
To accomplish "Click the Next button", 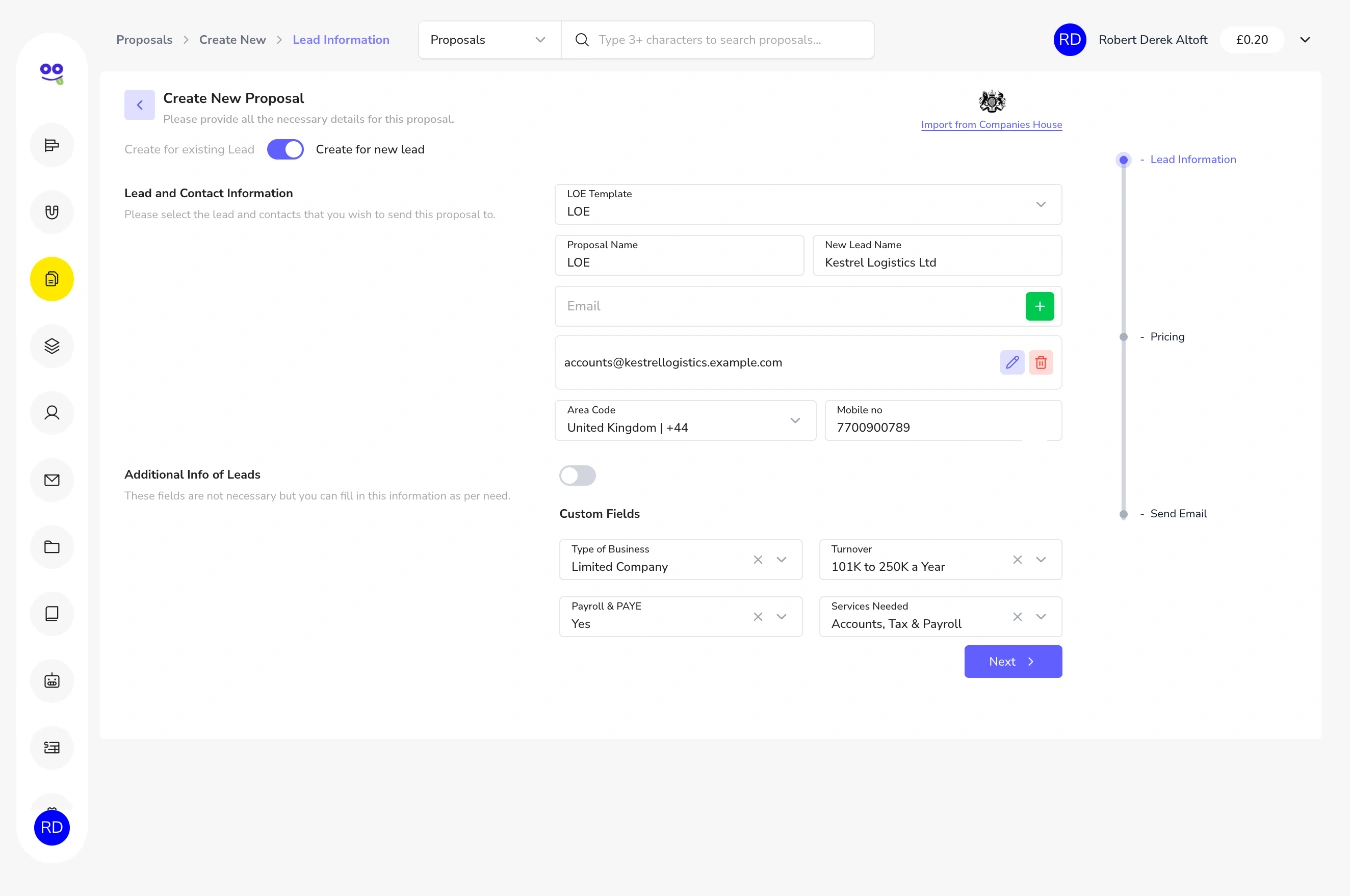I will click(1013, 662).
